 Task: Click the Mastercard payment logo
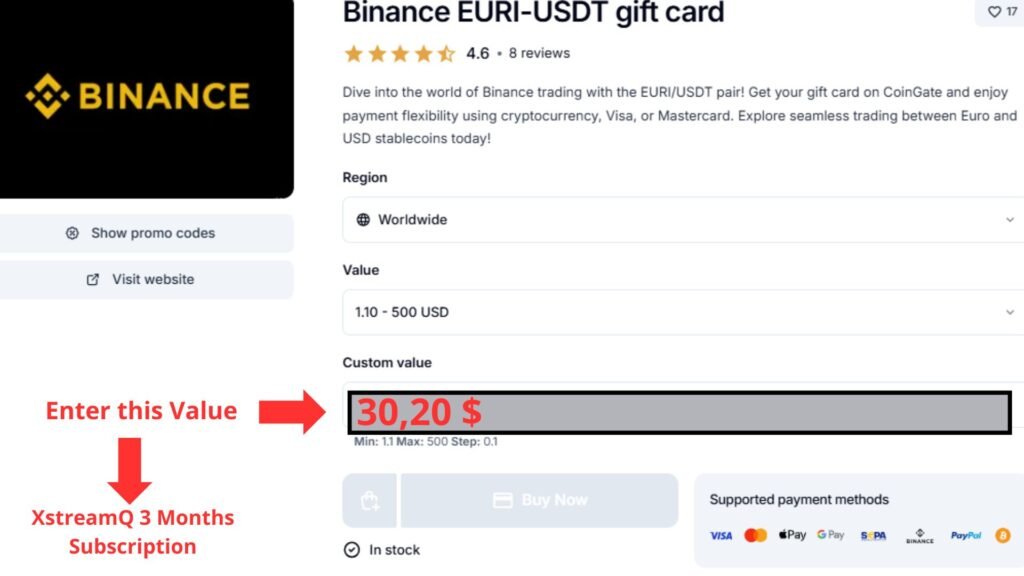tap(756, 536)
